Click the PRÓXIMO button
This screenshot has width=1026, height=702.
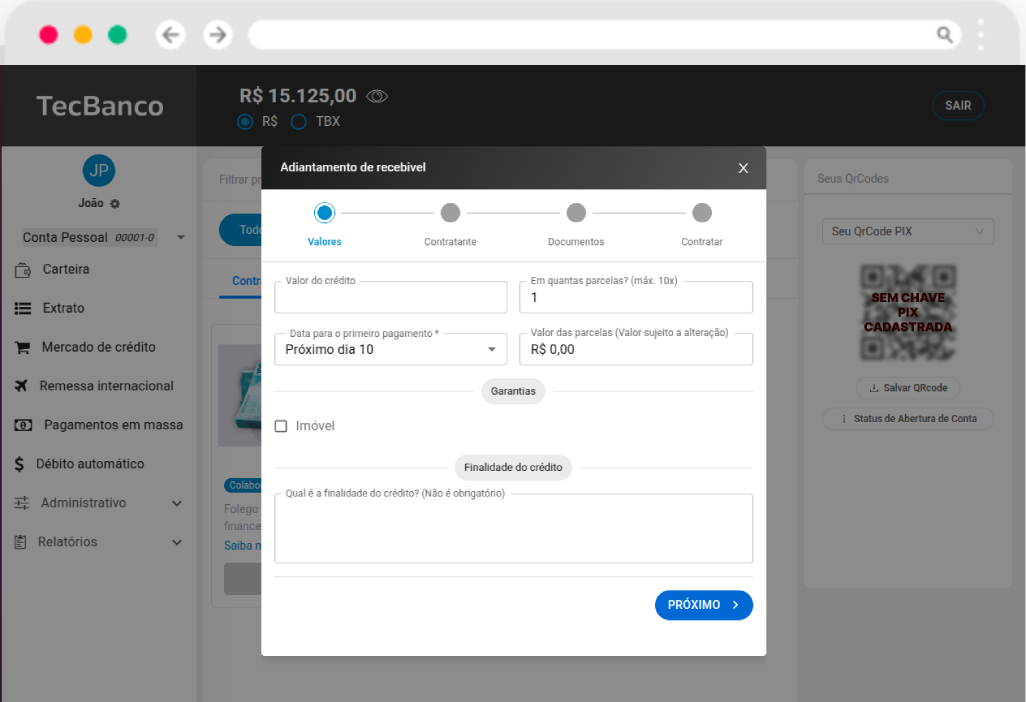pyautogui.click(x=703, y=605)
